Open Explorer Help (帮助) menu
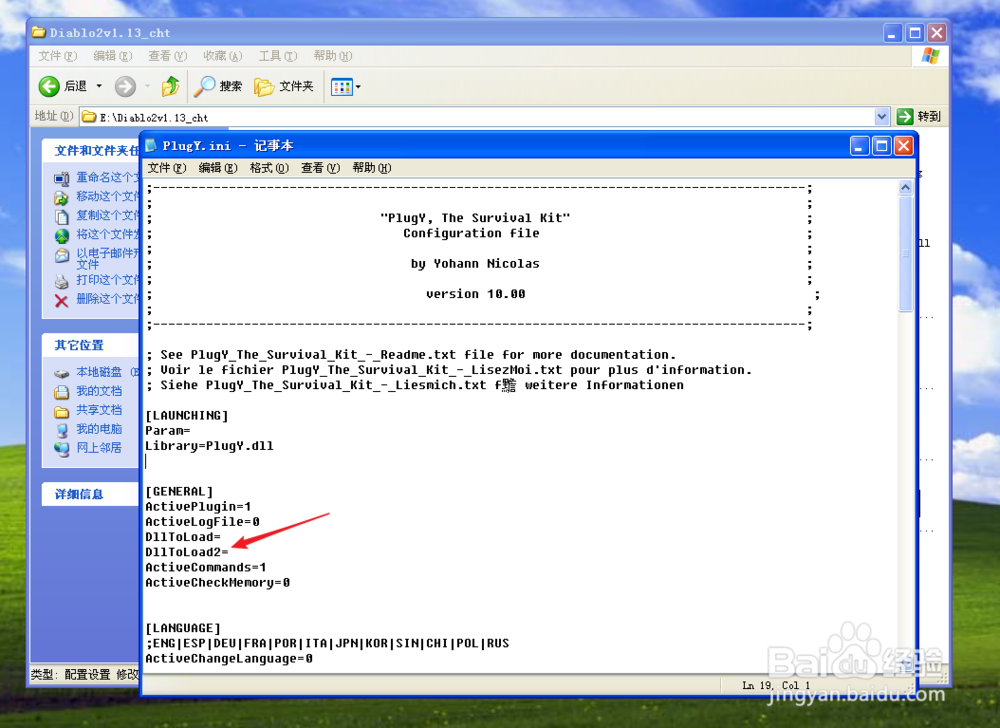The image size is (1000, 728). pos(333,56)
